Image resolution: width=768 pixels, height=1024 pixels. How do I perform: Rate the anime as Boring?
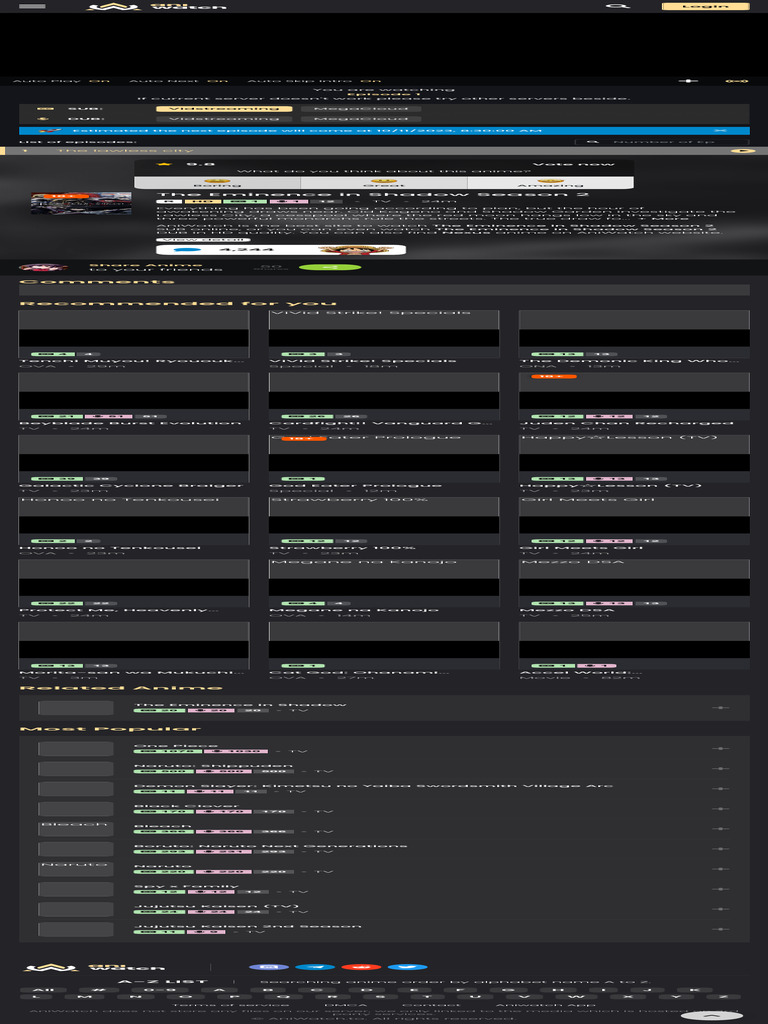(x=217, y=183)
